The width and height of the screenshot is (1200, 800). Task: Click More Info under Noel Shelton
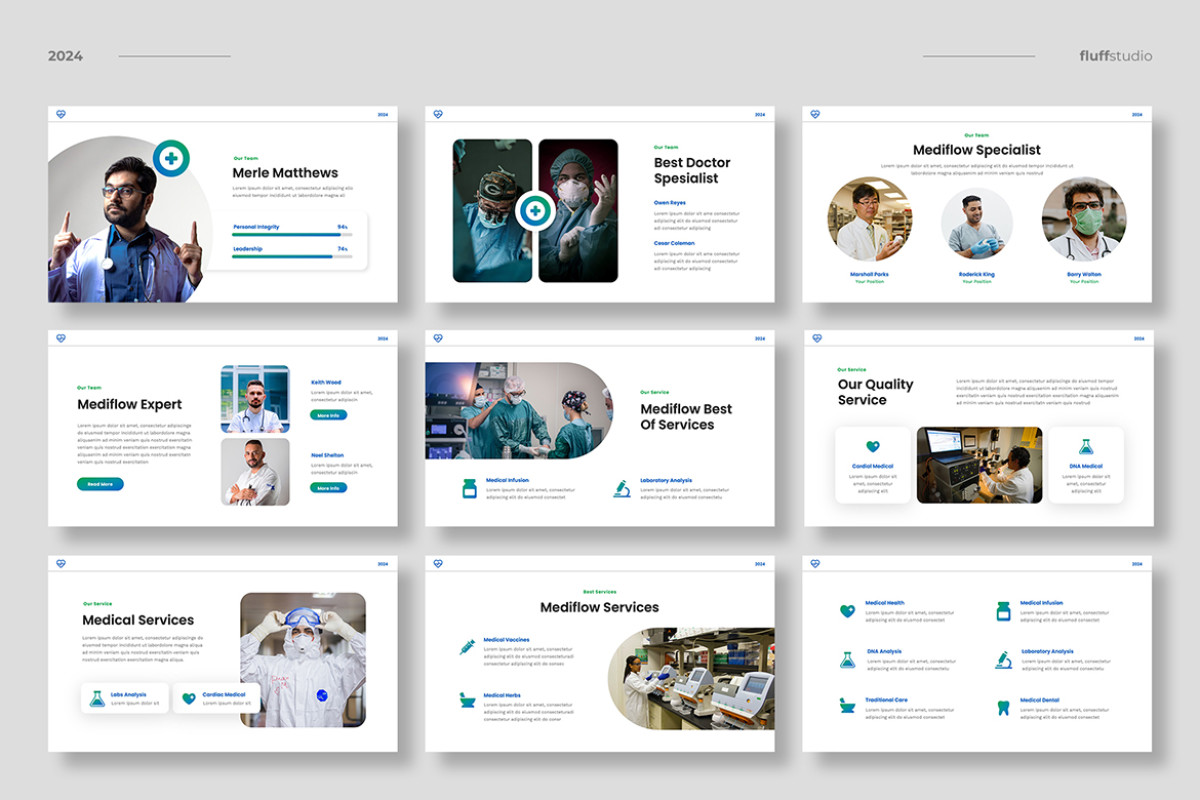coord(330,487)
